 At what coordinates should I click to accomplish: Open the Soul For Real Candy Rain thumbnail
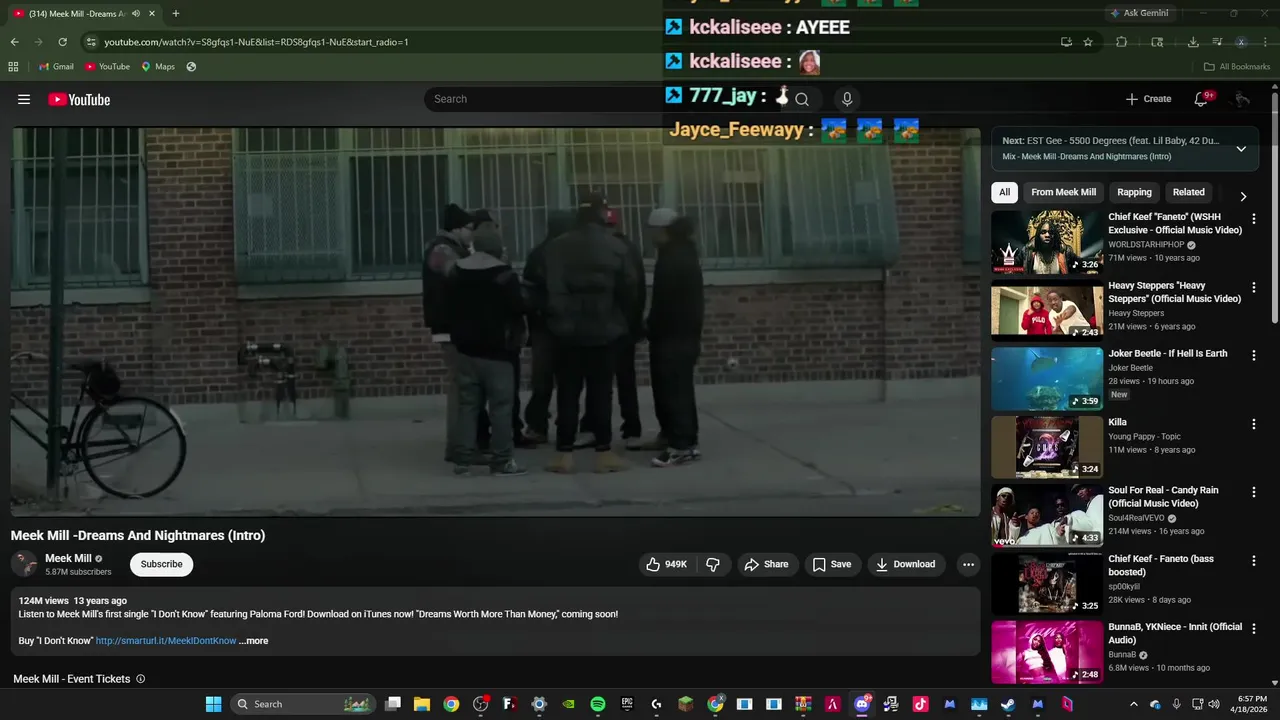1047,515
